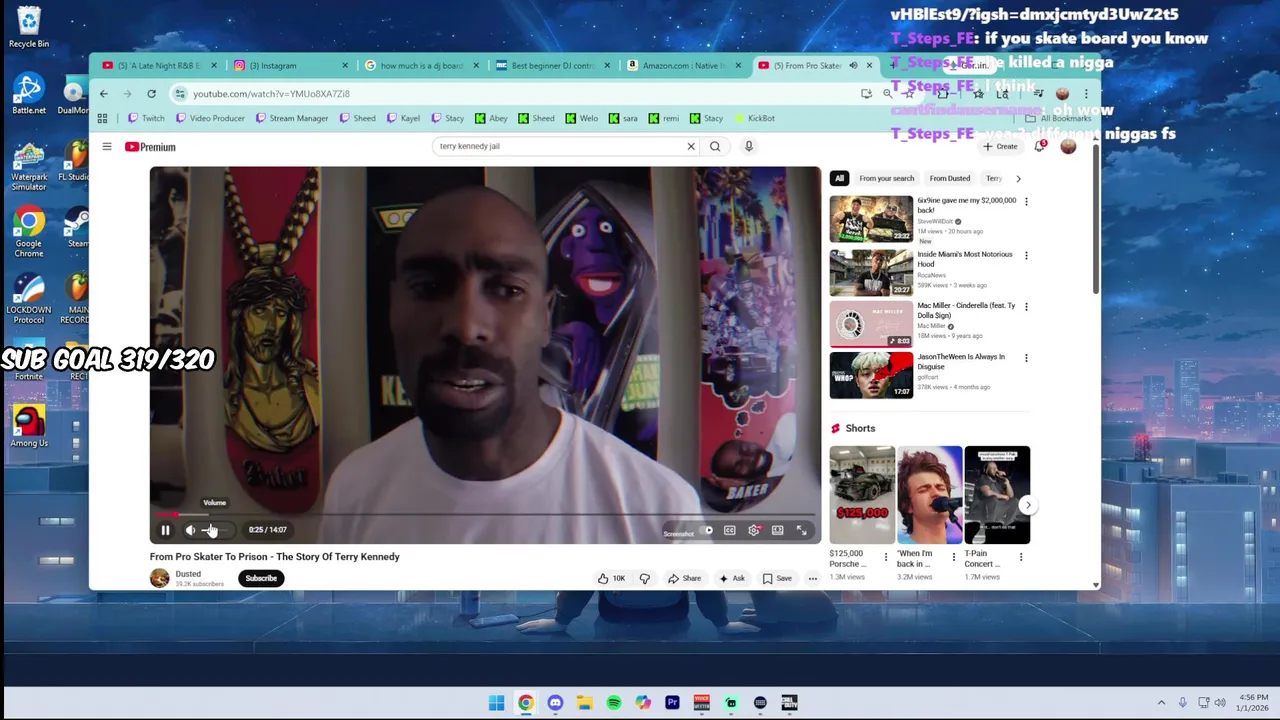
Task: Go to YouTube Premium home logo
Action: click(x=150, y=147)
